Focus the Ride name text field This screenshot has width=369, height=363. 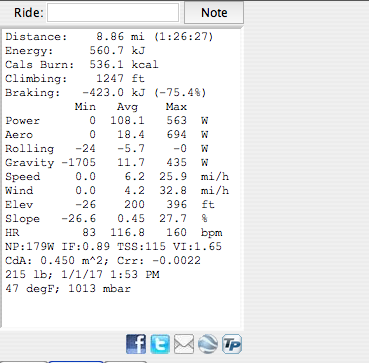pos(113,13)
